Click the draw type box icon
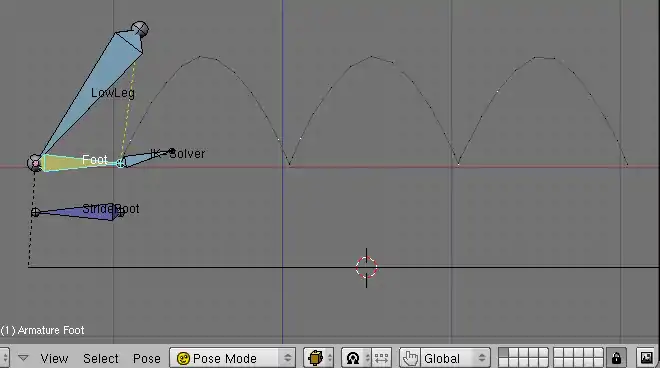Viewport: 660px width, 368px height. [315, 358]
